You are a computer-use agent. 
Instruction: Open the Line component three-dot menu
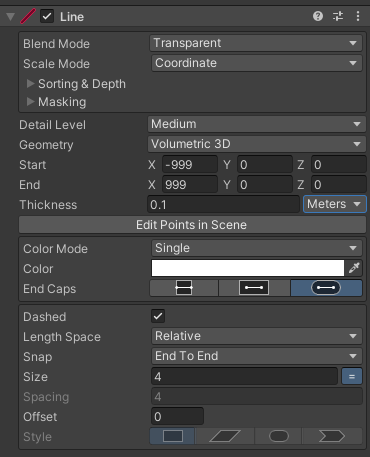358,16
